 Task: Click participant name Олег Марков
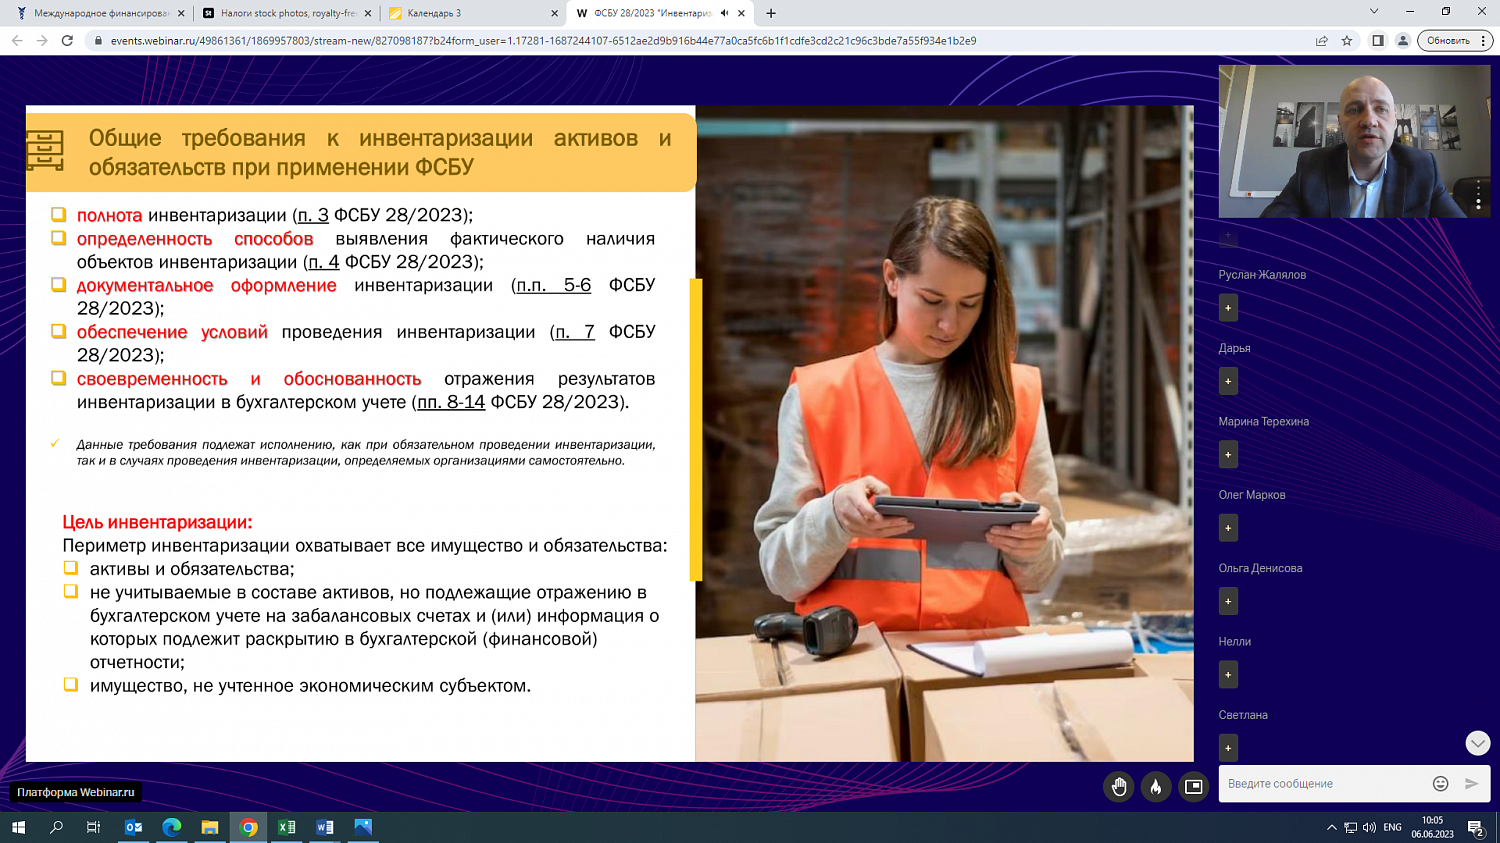pyautogui.click(x=1252, y=495)
